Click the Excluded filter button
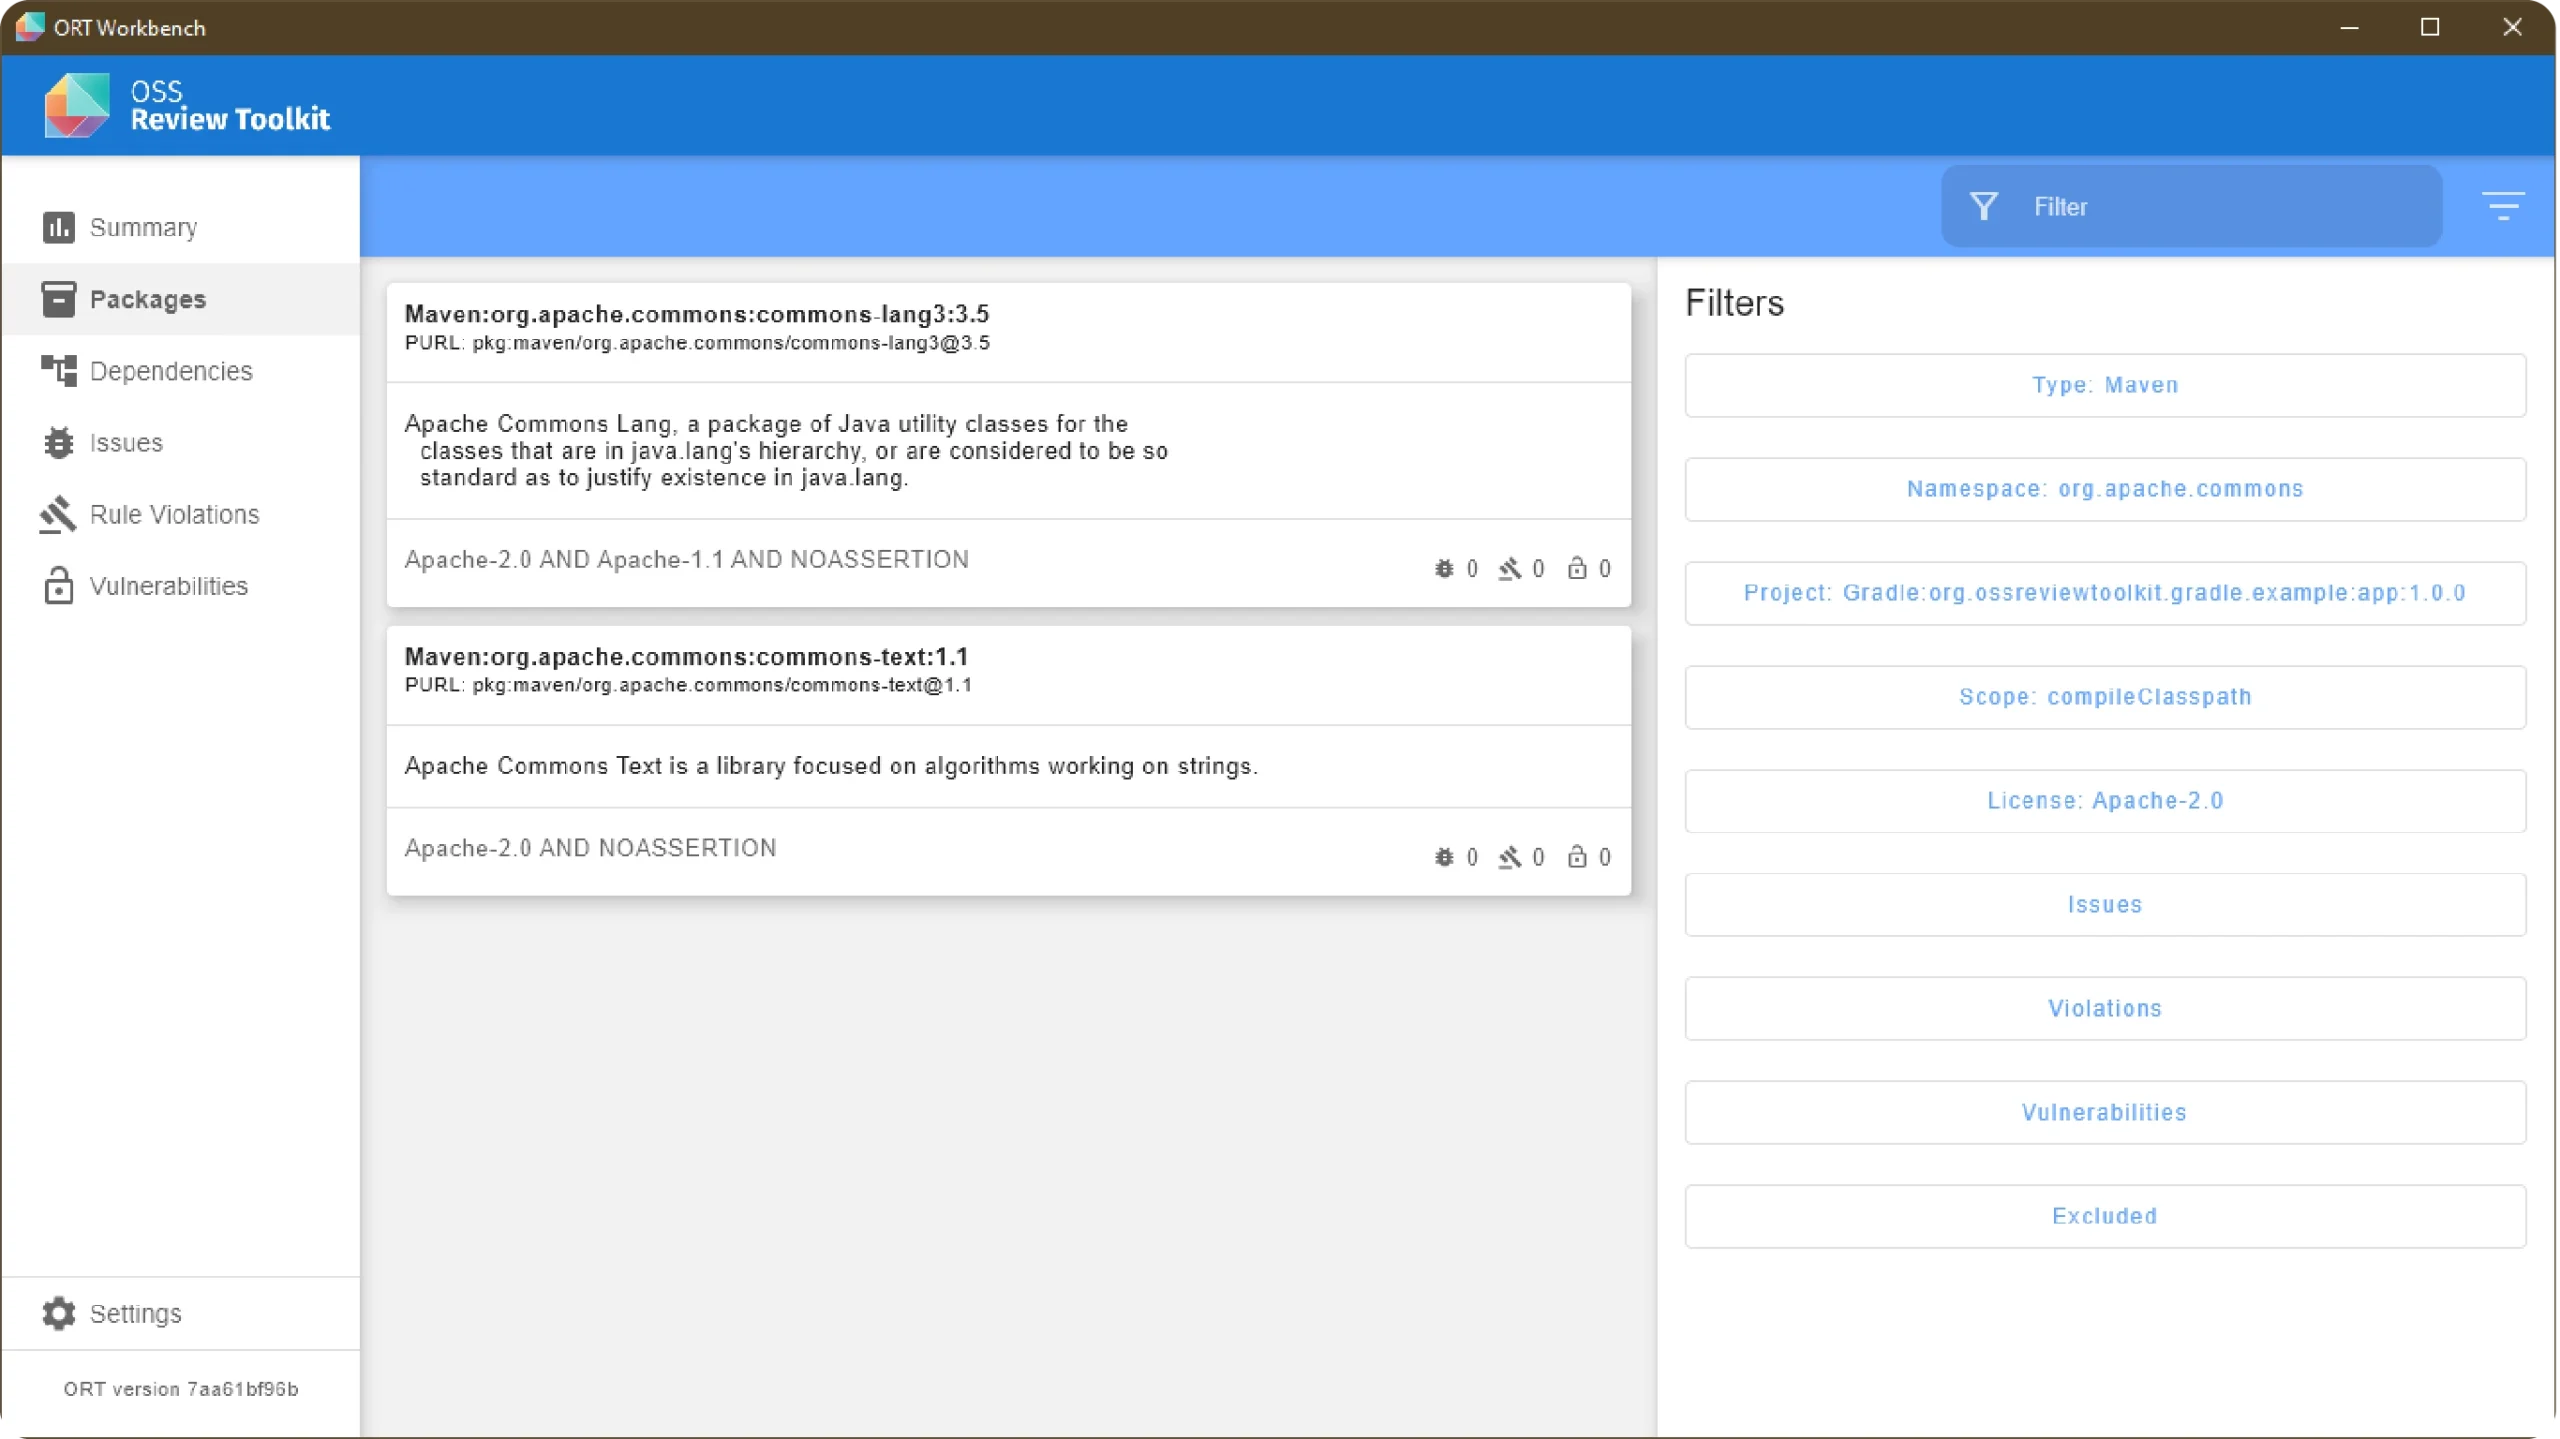This screenshot has height=1439, width=2560. 2104,1216
